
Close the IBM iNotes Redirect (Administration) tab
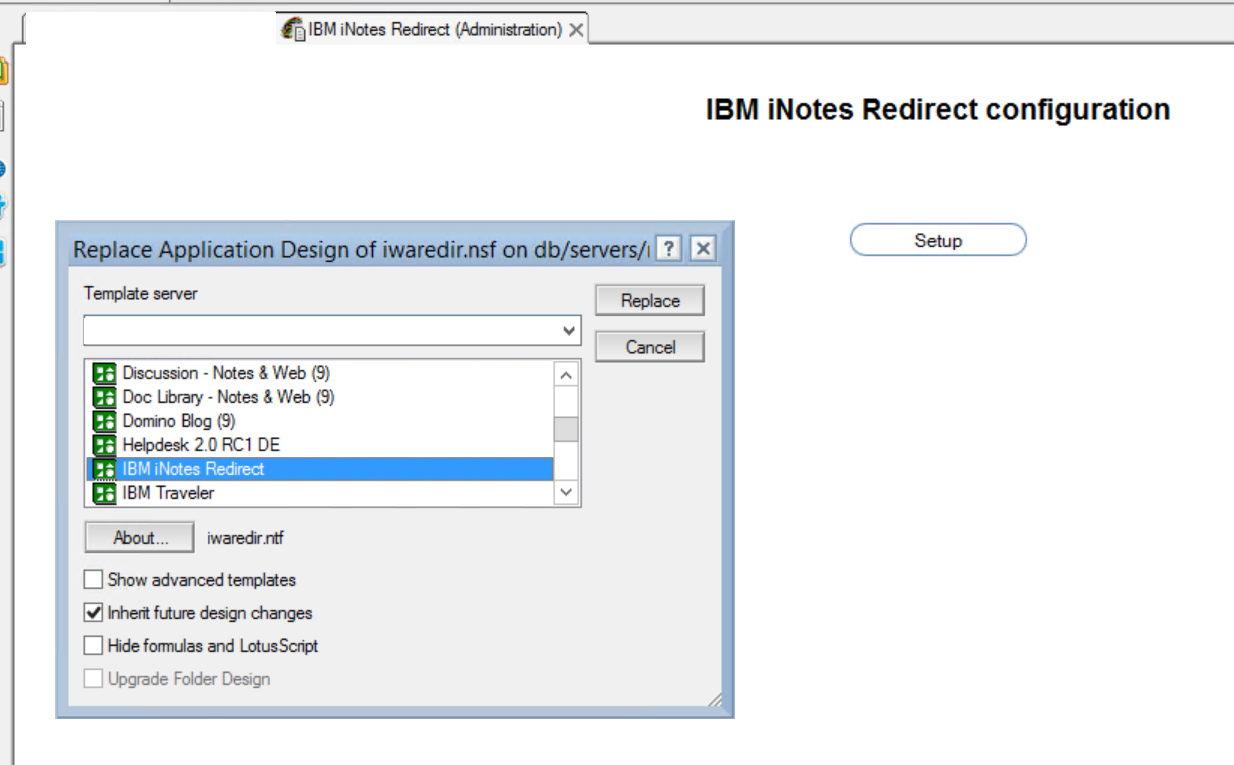(576, 30)
